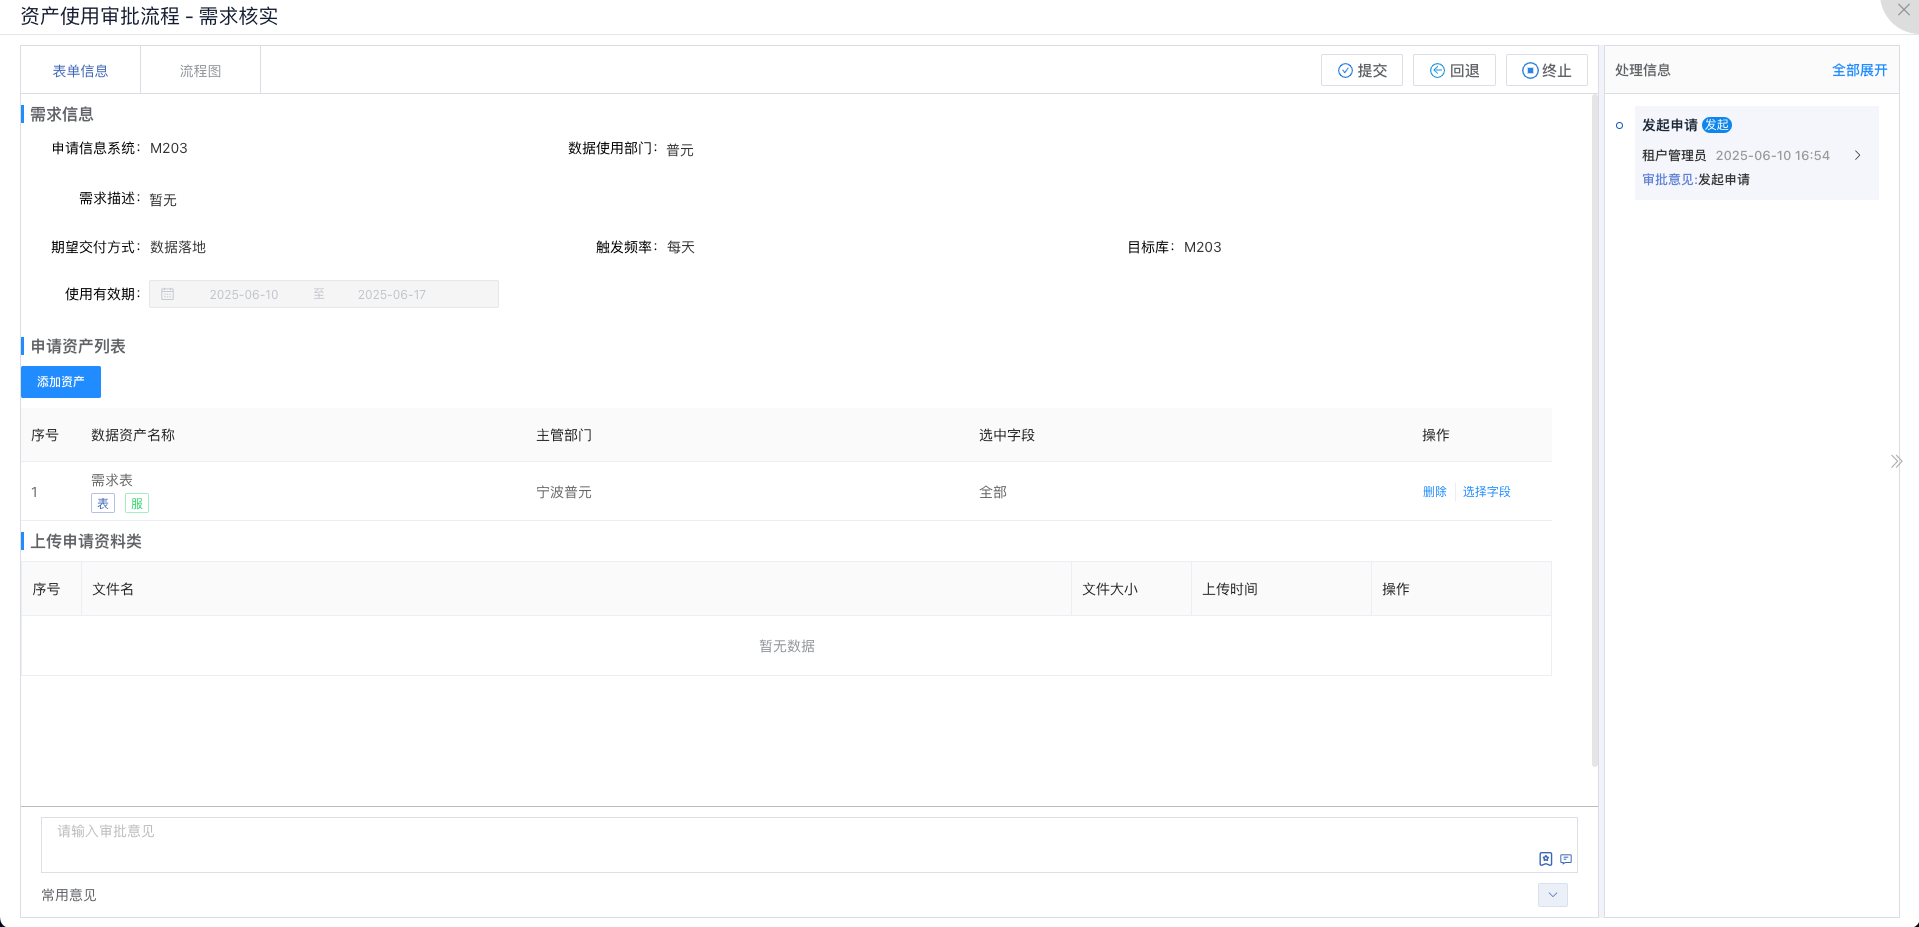This screenshot has width=1919, height=927.
Task: Collapse the 处理信息 side panel arrow
Action: (1896, 461)
